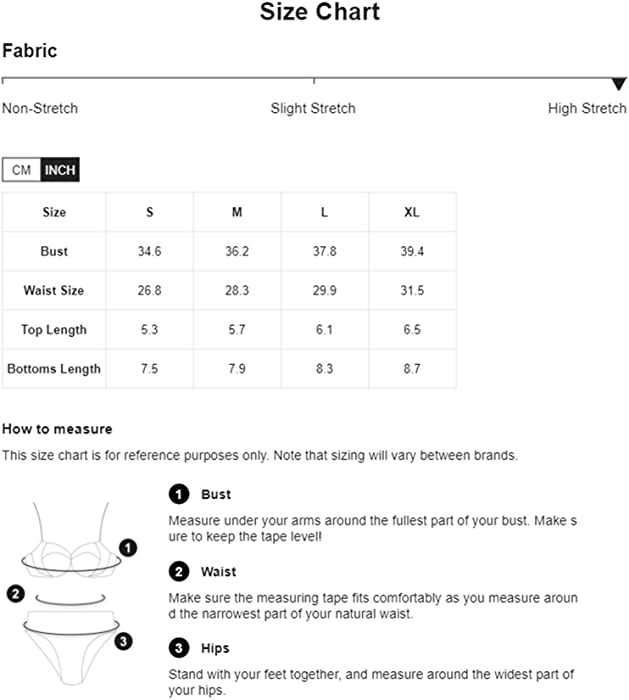
Task: Click the number 1 Bust icon in the list
Action: (x=179, y=494)
